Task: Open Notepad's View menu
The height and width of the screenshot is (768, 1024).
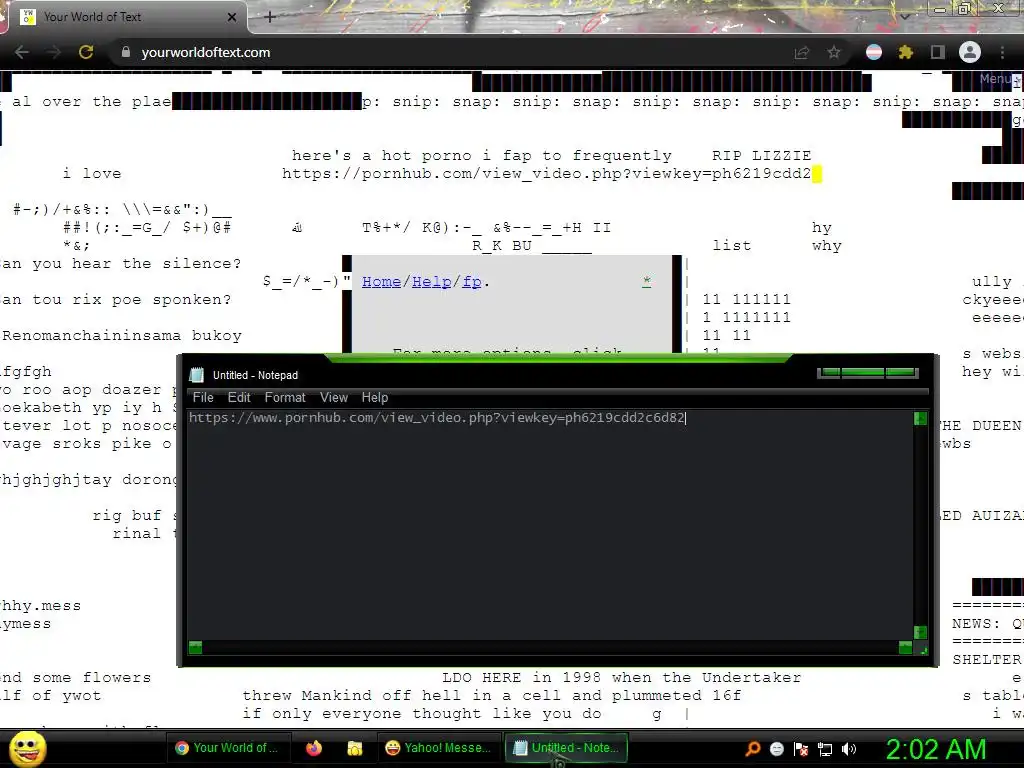Action: 334,397
